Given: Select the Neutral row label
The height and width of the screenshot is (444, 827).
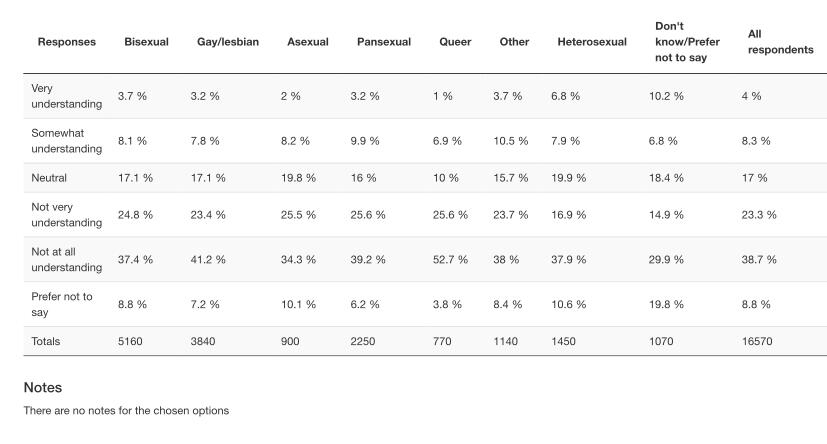Looking at the screenshot, I should (49, 178).
